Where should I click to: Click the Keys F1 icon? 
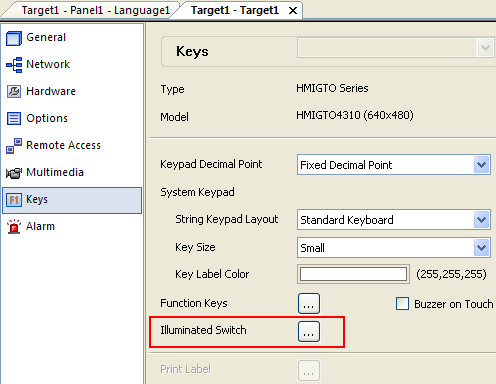pyautogui.click(x=14, y=200)
